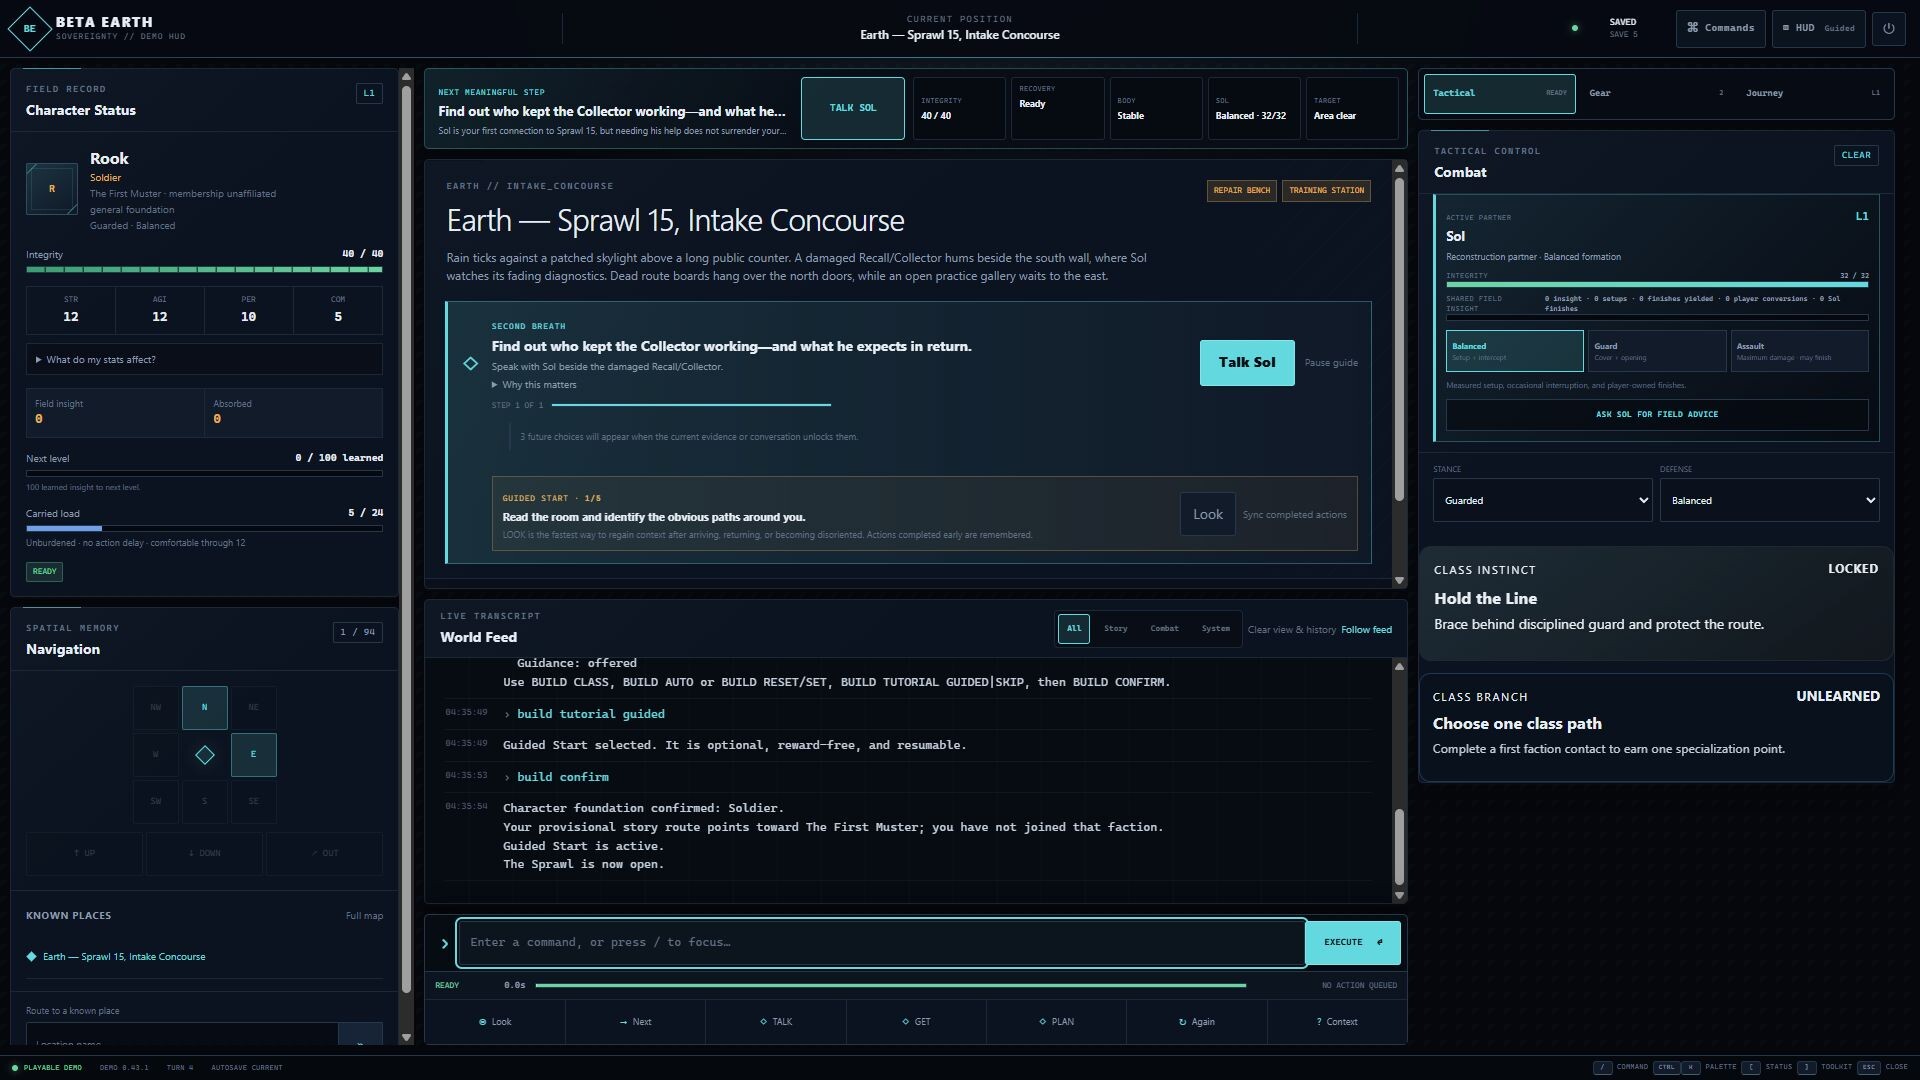Click the Next quick action
Screen dimensions: 1920x1080
635,1022
